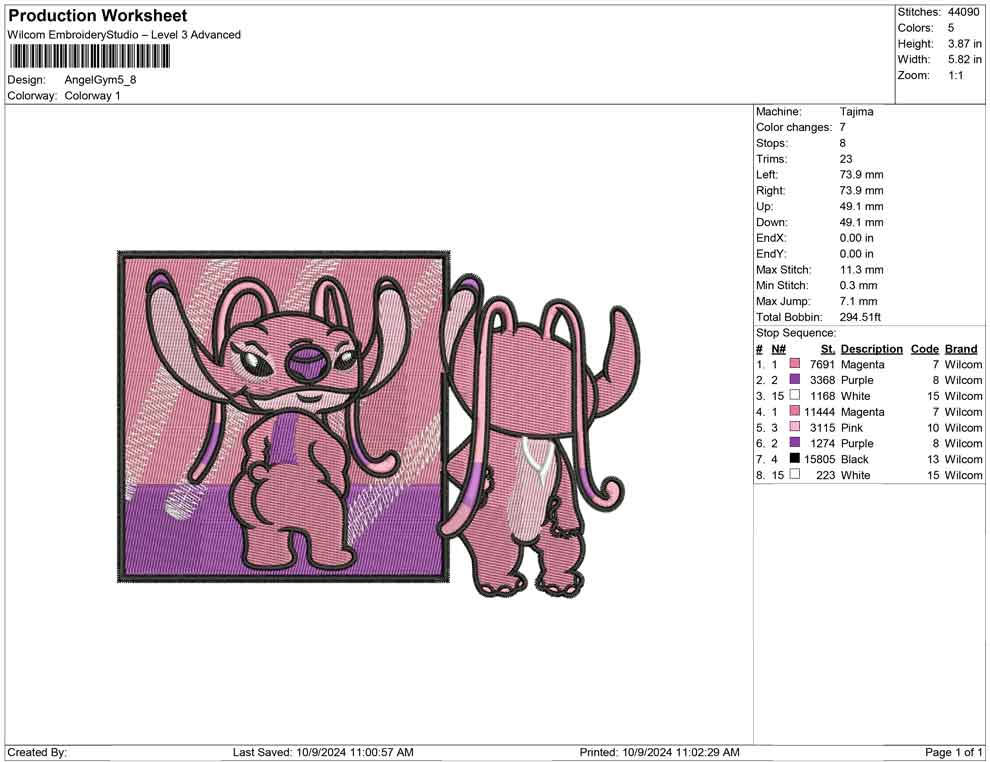Click the 'Right:' label
The height and width of the screenshot is (762, 990).
(771, 191)
